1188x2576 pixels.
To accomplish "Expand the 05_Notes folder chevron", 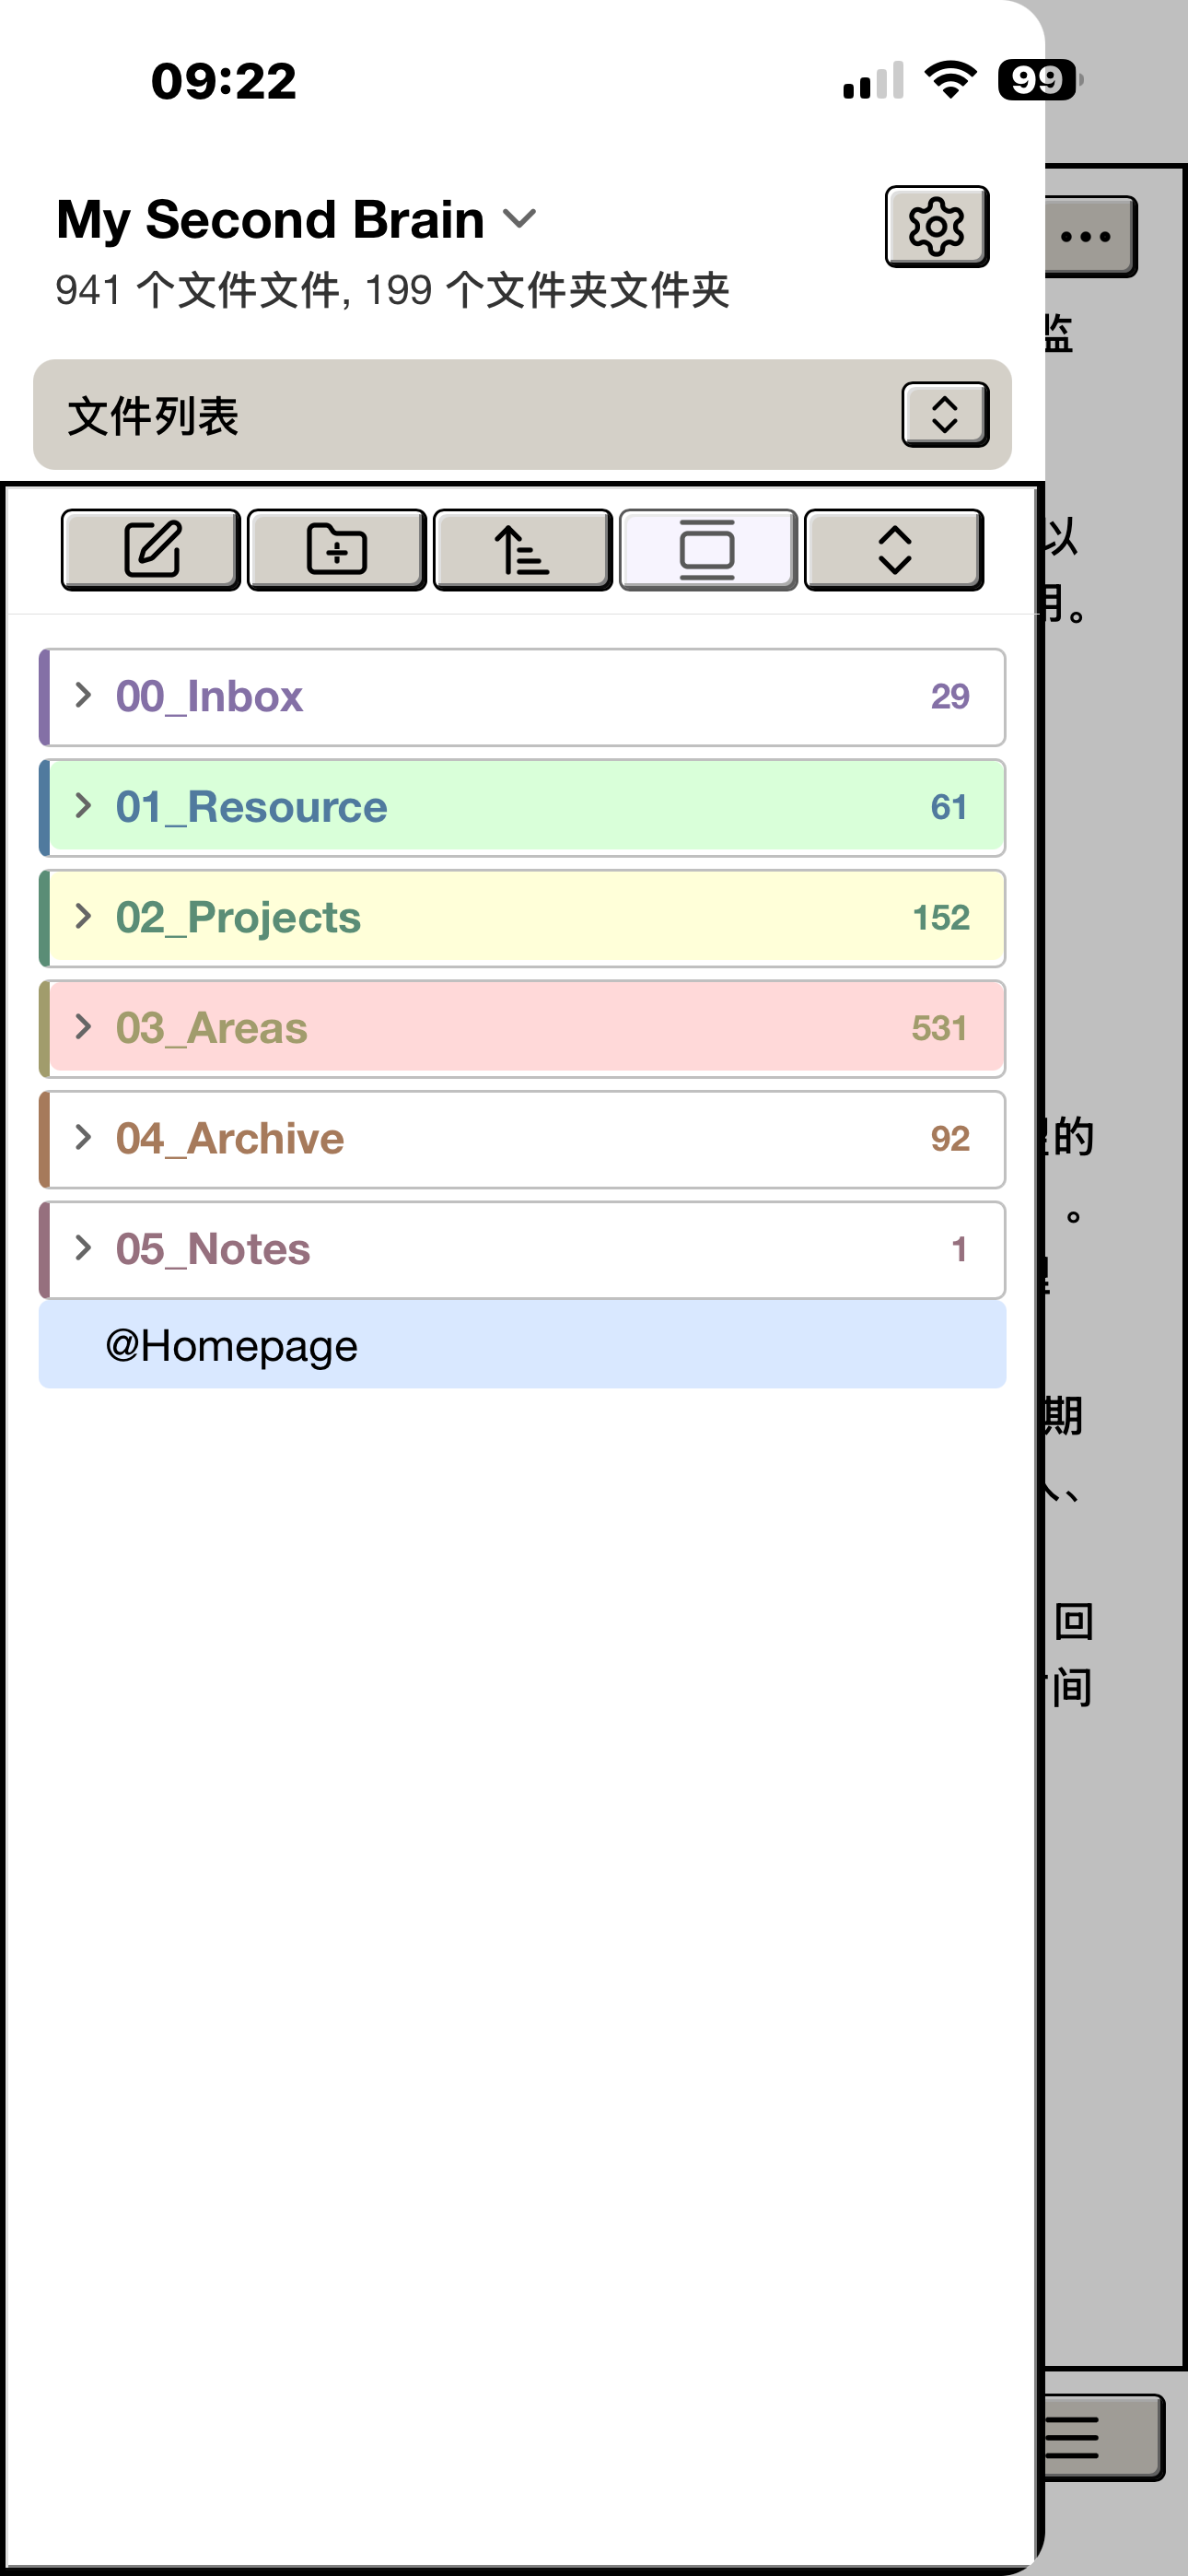I will 84,1248.
